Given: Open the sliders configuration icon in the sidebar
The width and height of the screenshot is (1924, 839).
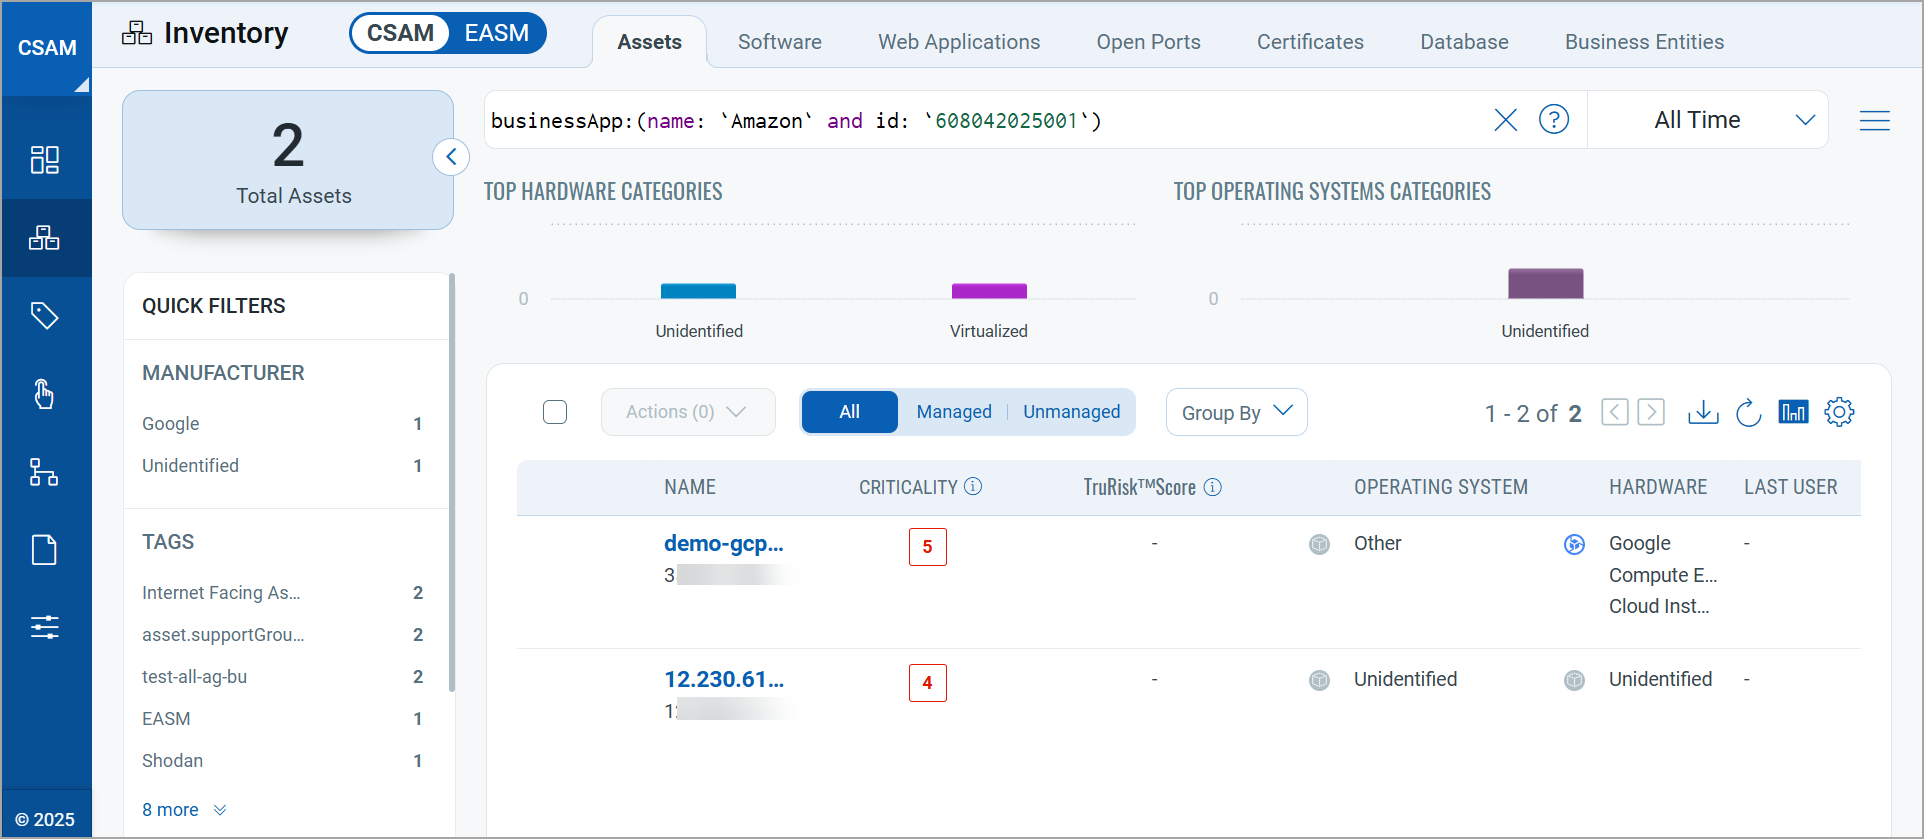Looking at the screenshot, I should click(45, 627).
